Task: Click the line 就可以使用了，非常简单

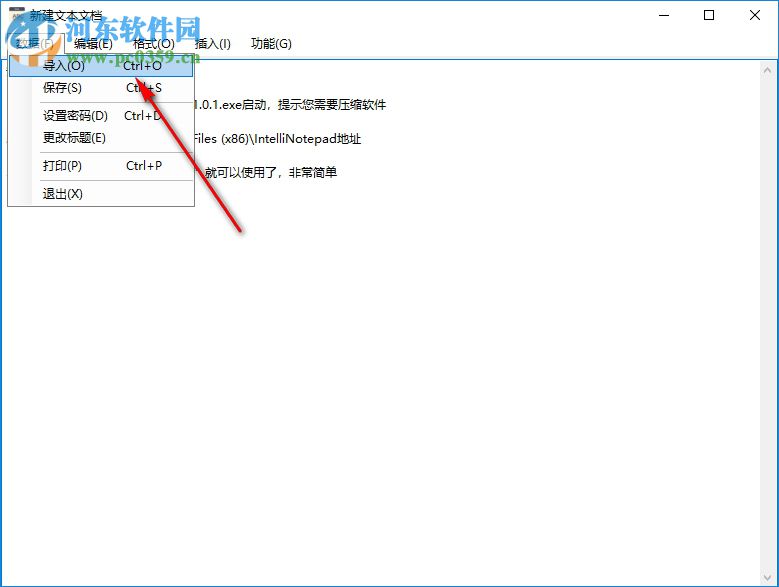Action: click(x=271, y=172)
